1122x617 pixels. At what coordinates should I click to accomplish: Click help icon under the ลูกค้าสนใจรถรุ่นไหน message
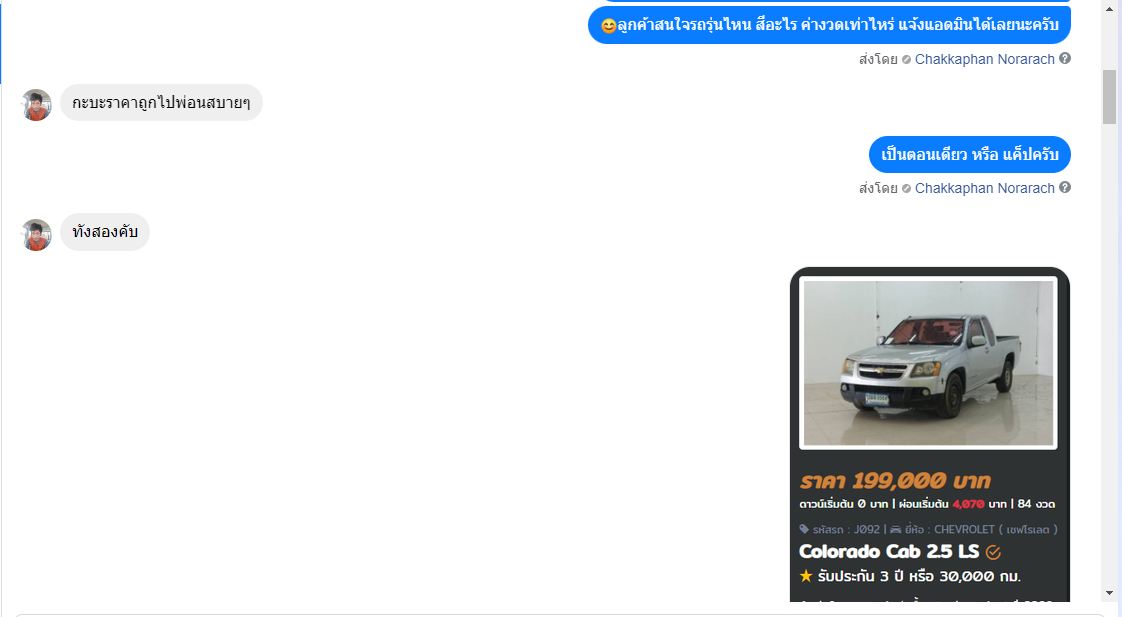point(1065,59)
